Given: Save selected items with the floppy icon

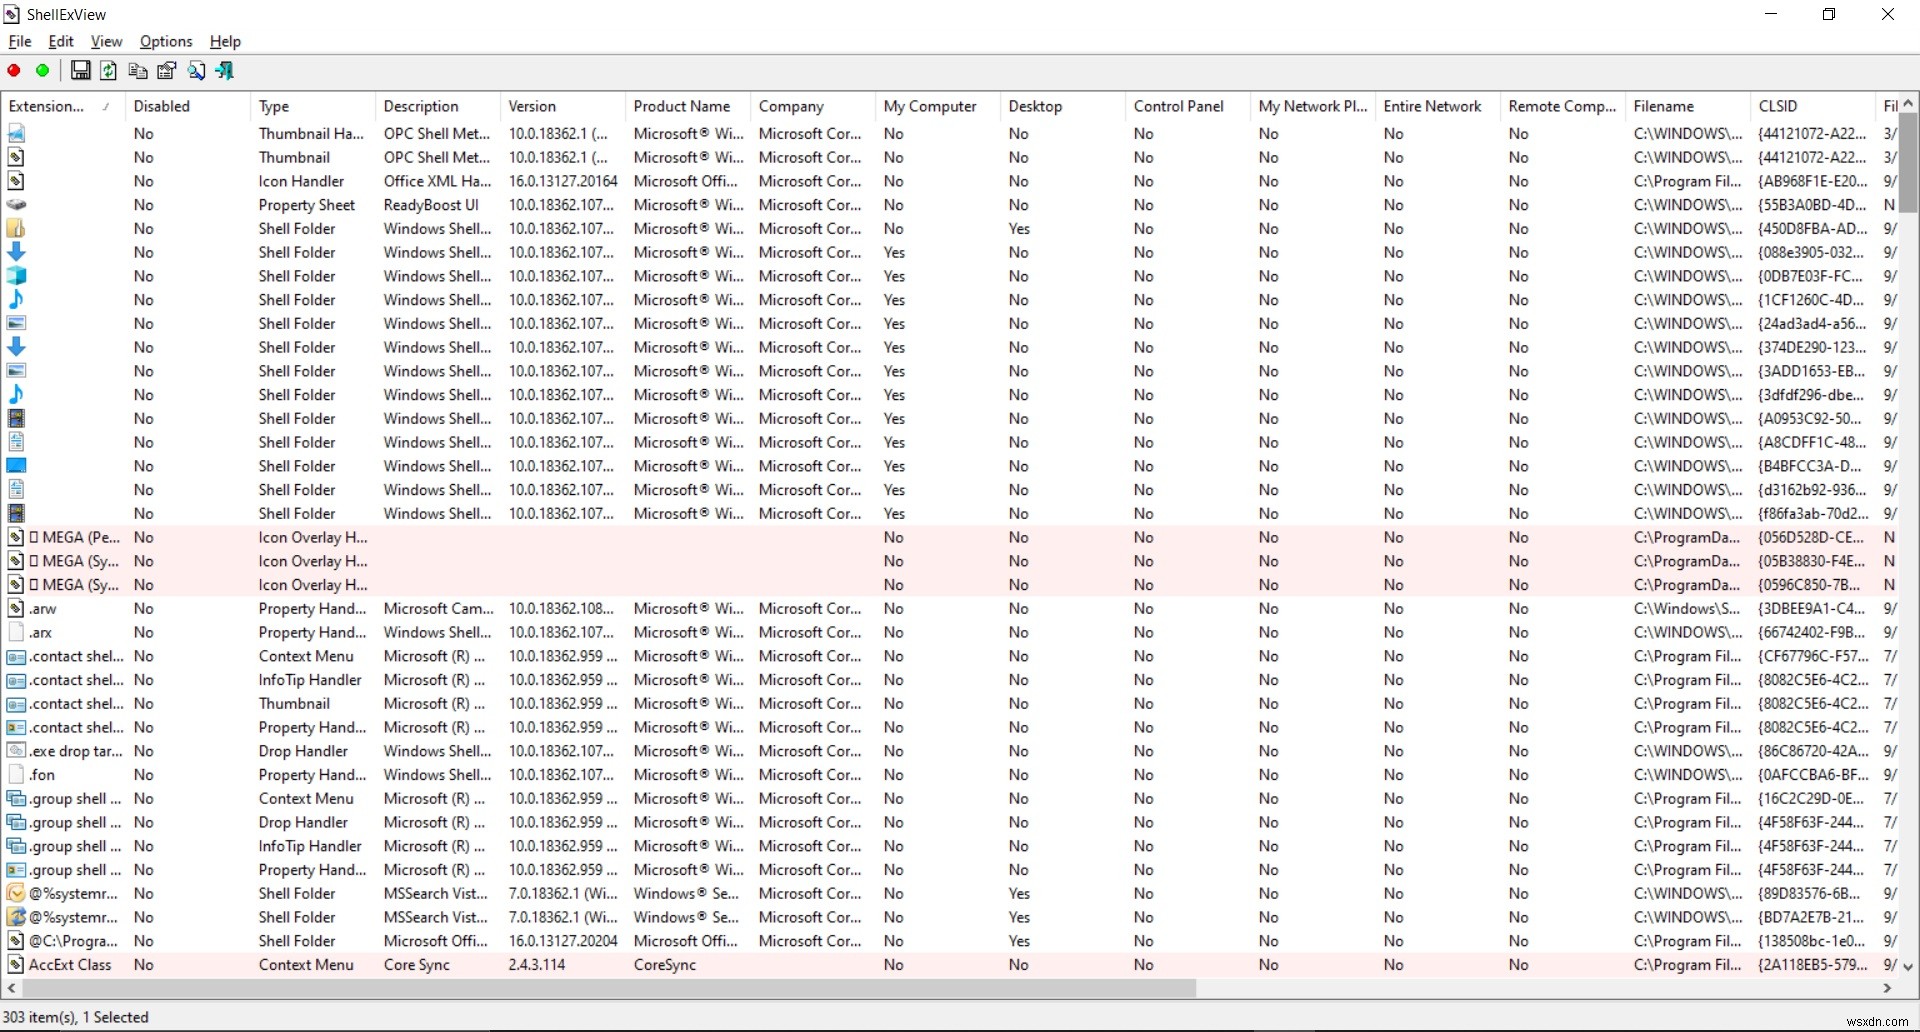Looking at the screenshot, I should coord(80,71).
